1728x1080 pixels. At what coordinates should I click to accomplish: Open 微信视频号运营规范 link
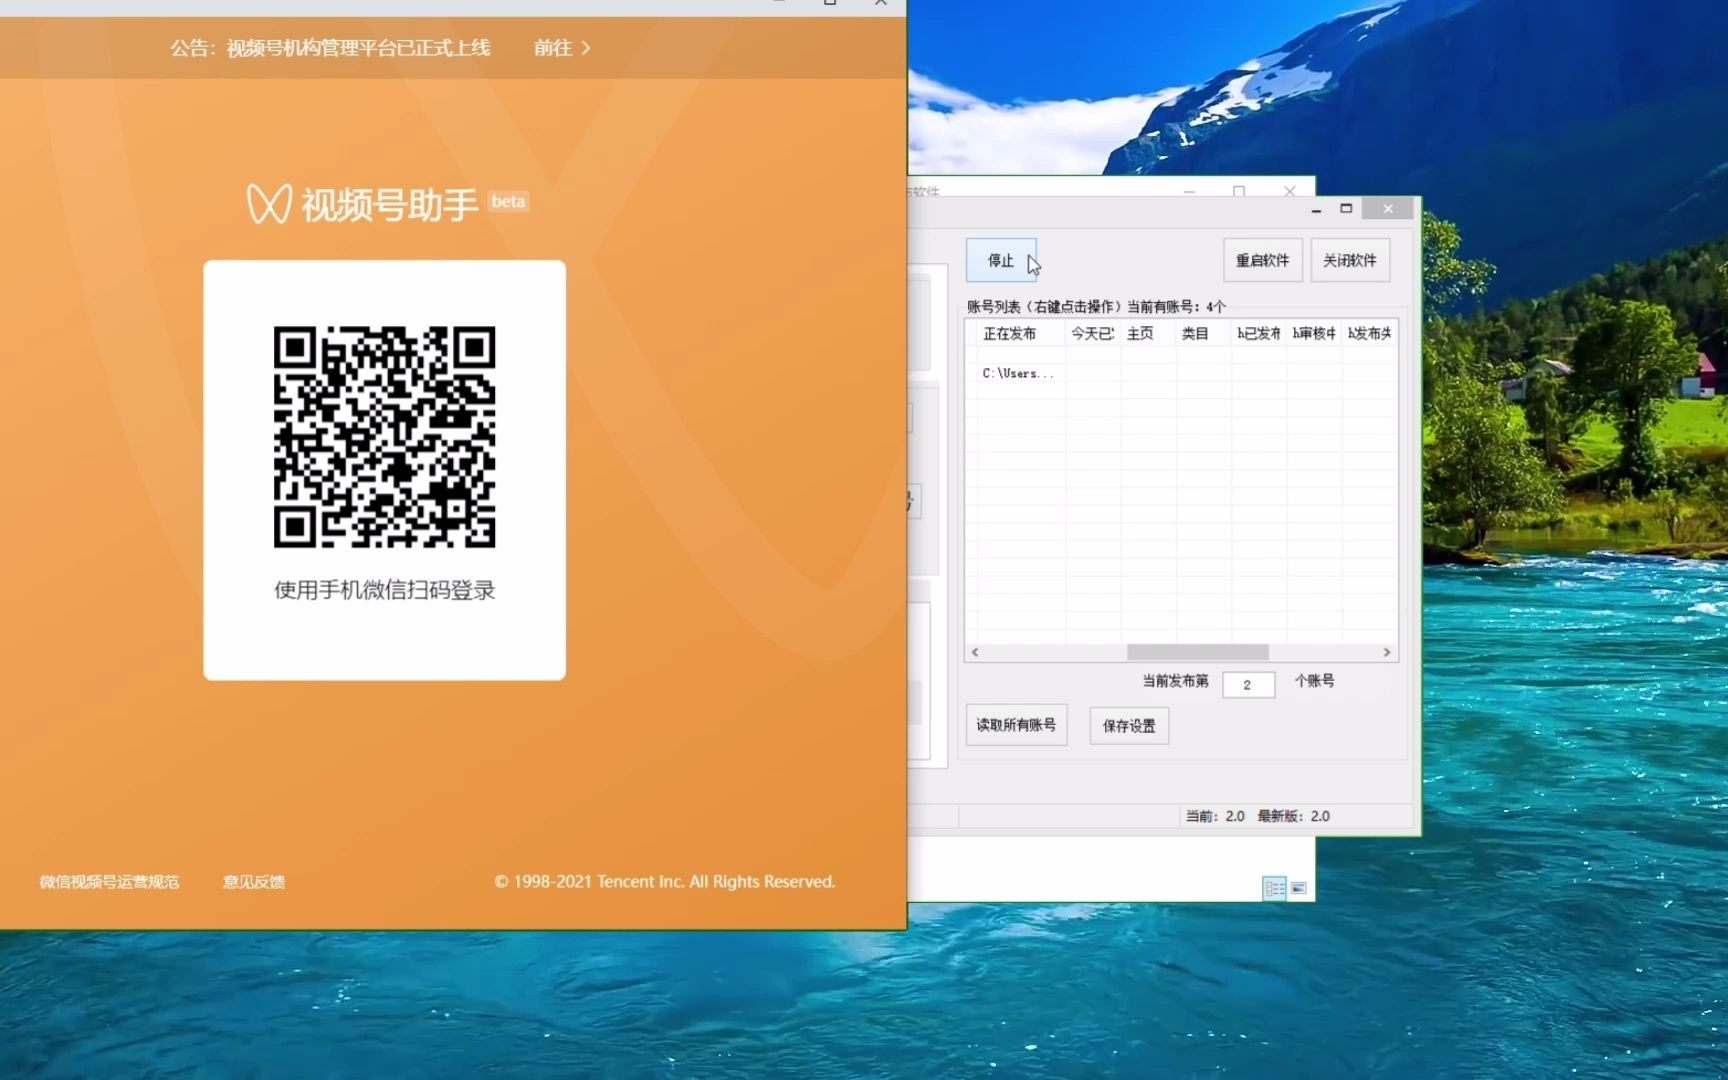[x=109, y=882]
